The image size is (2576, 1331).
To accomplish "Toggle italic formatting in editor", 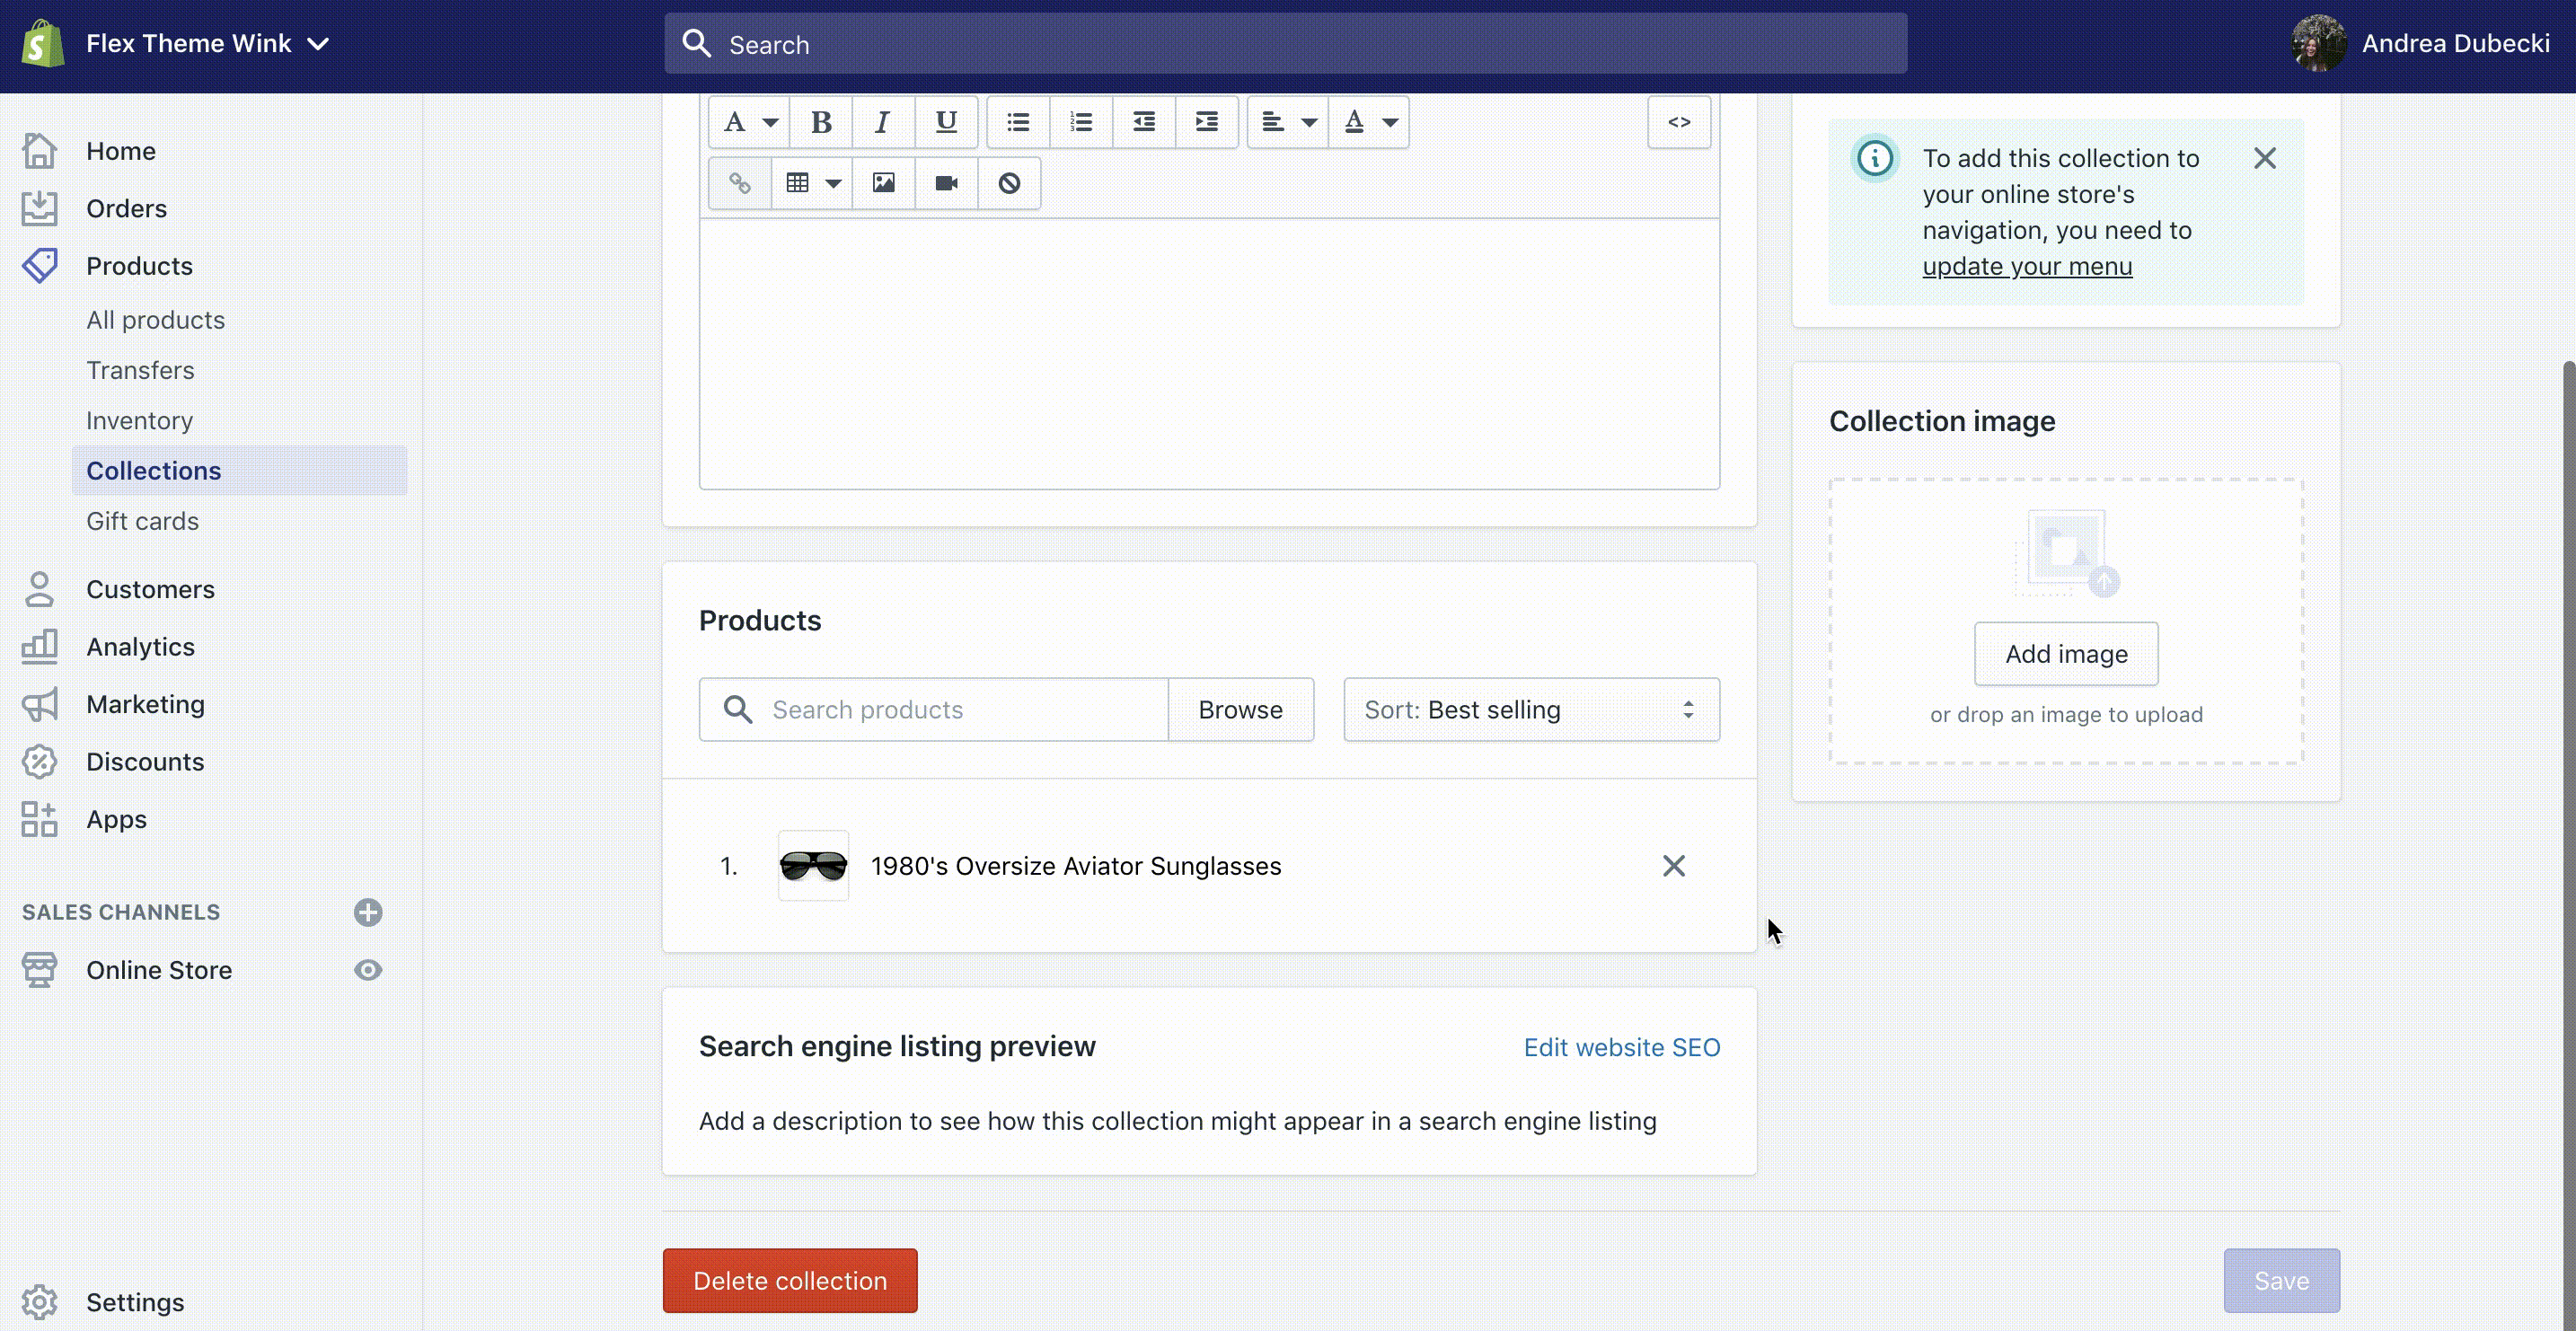I will [x=882, y=122].
